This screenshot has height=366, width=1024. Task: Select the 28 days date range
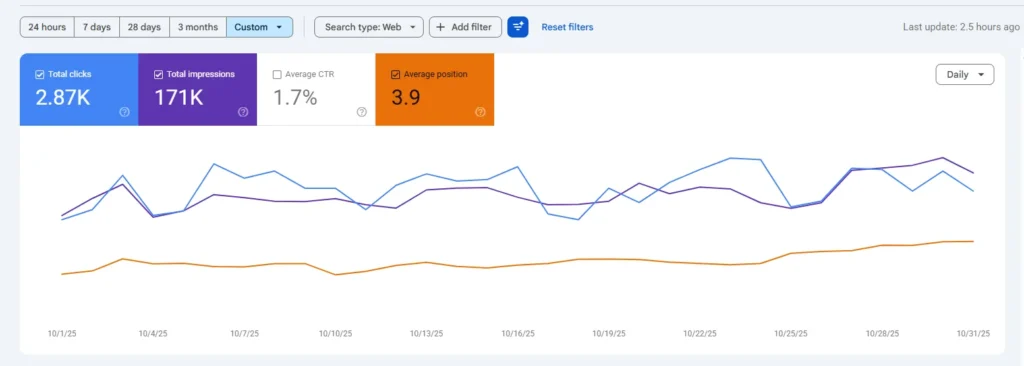tap(144, 27)
